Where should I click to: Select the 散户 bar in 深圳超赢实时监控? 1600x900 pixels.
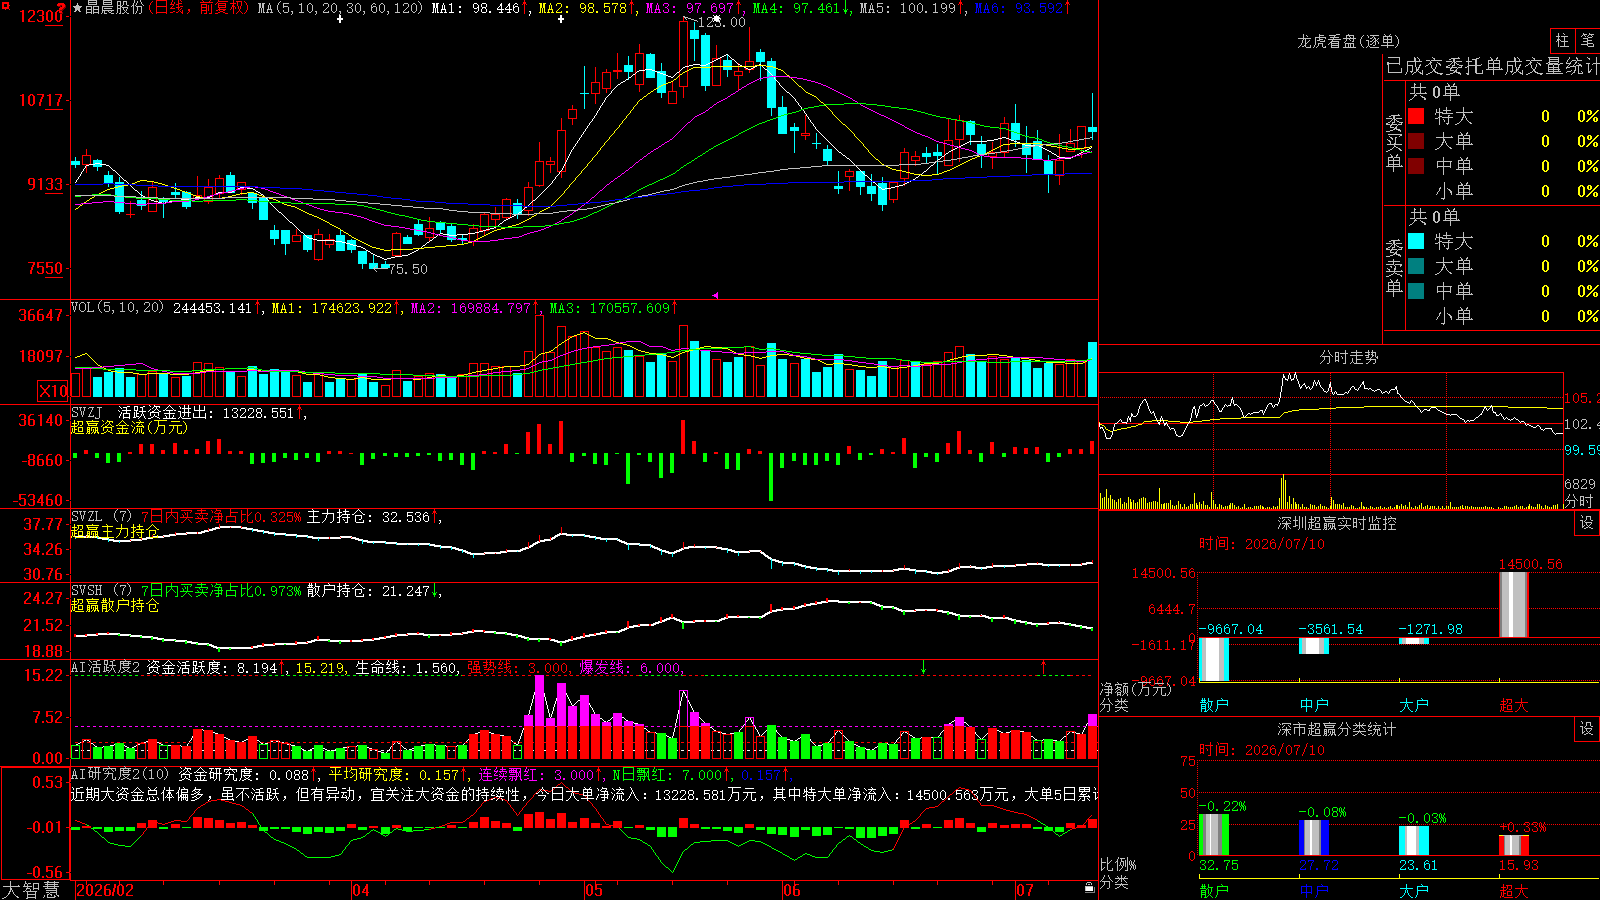[1214, 659]
